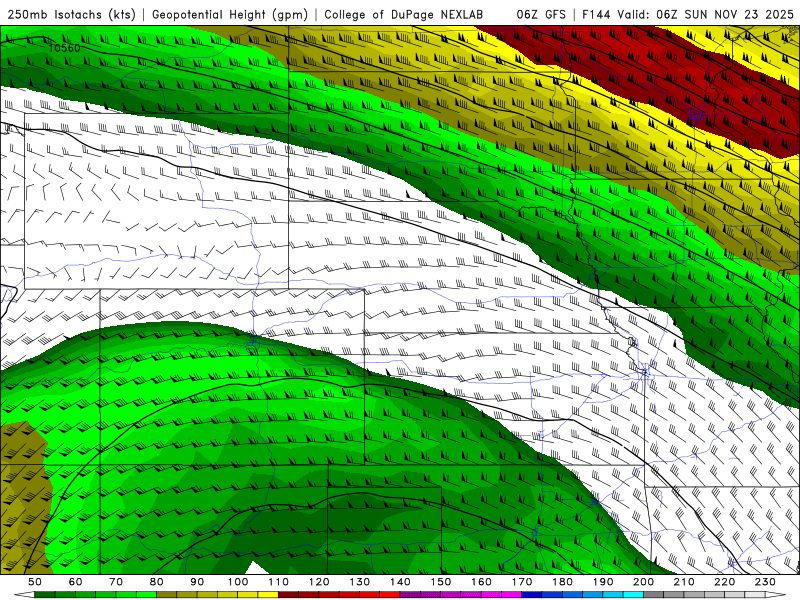Click the 110 label on the color scale
The image size is (800, 600).
279,582
